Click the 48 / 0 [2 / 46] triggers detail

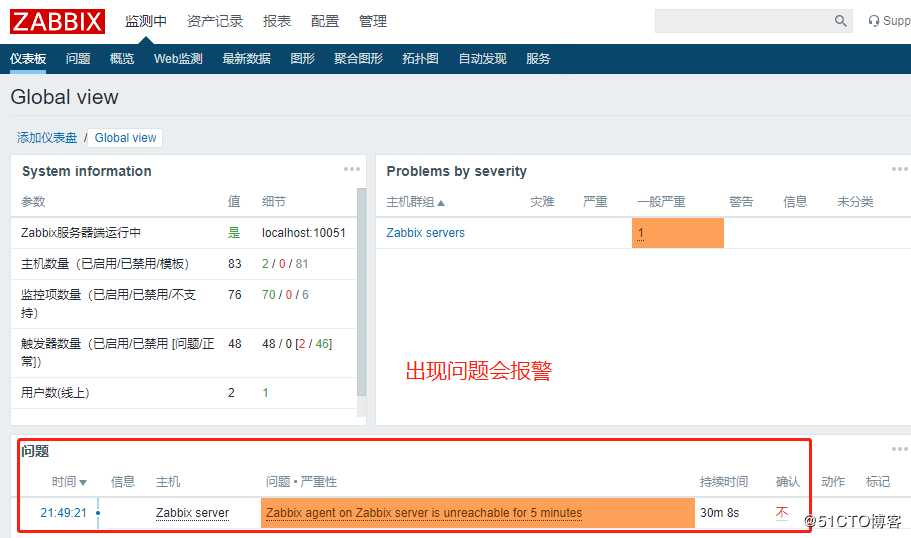tap(297, 344)
